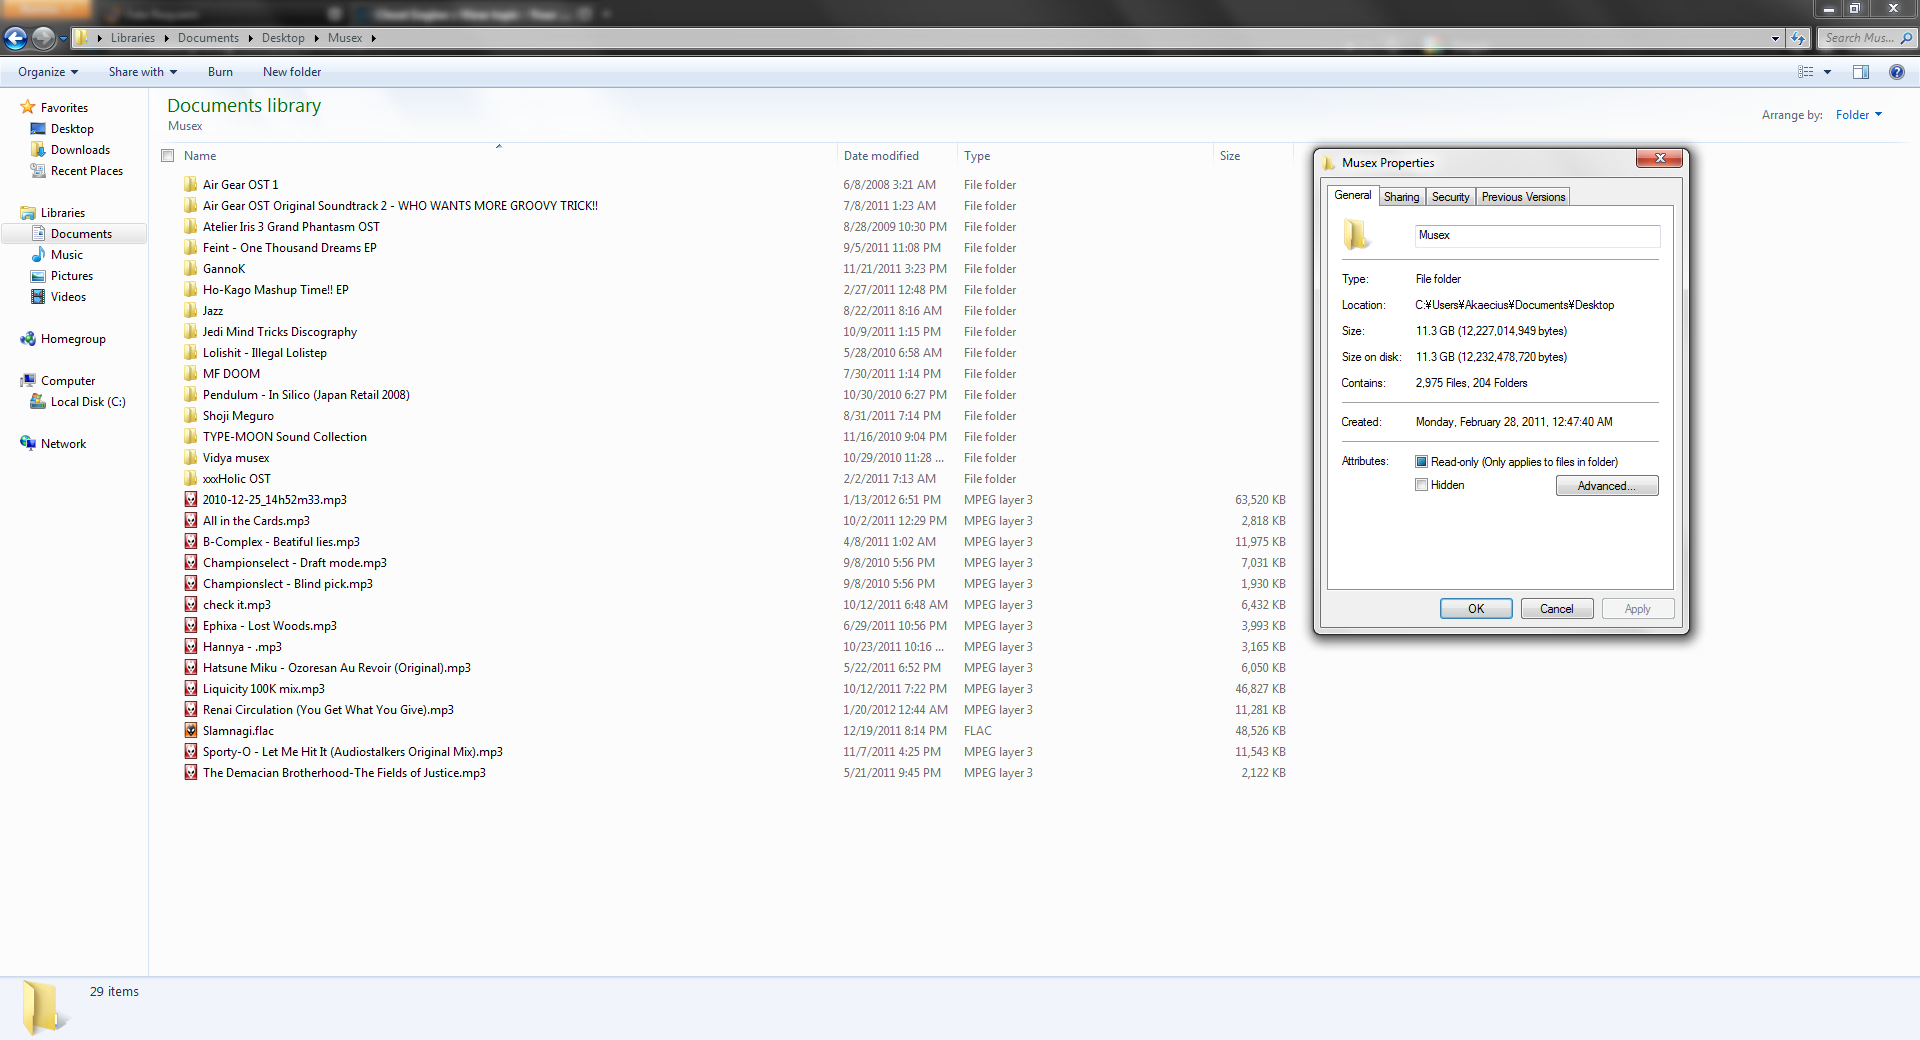Expand the arrow after Libraries in breadcrumb
Image resolution: width=1920 pixels, height=1040 pixels.
click(x=166, y=38)
